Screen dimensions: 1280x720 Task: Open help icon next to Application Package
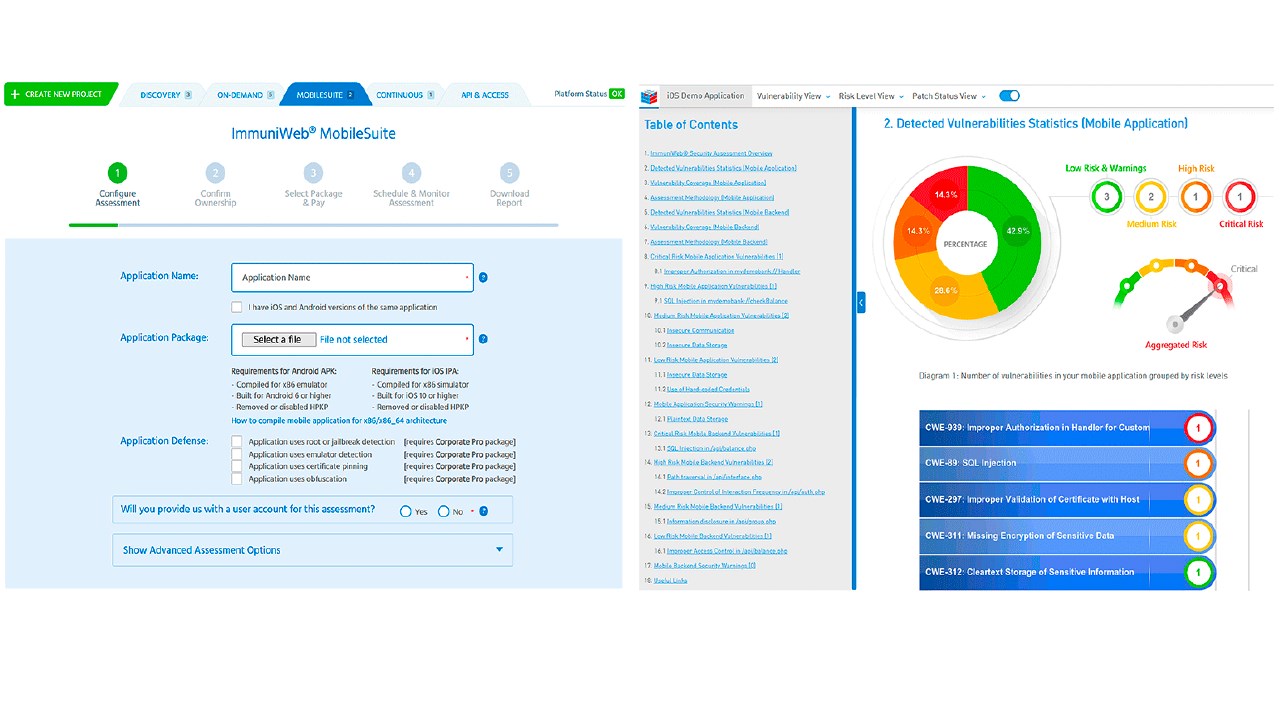483,339
